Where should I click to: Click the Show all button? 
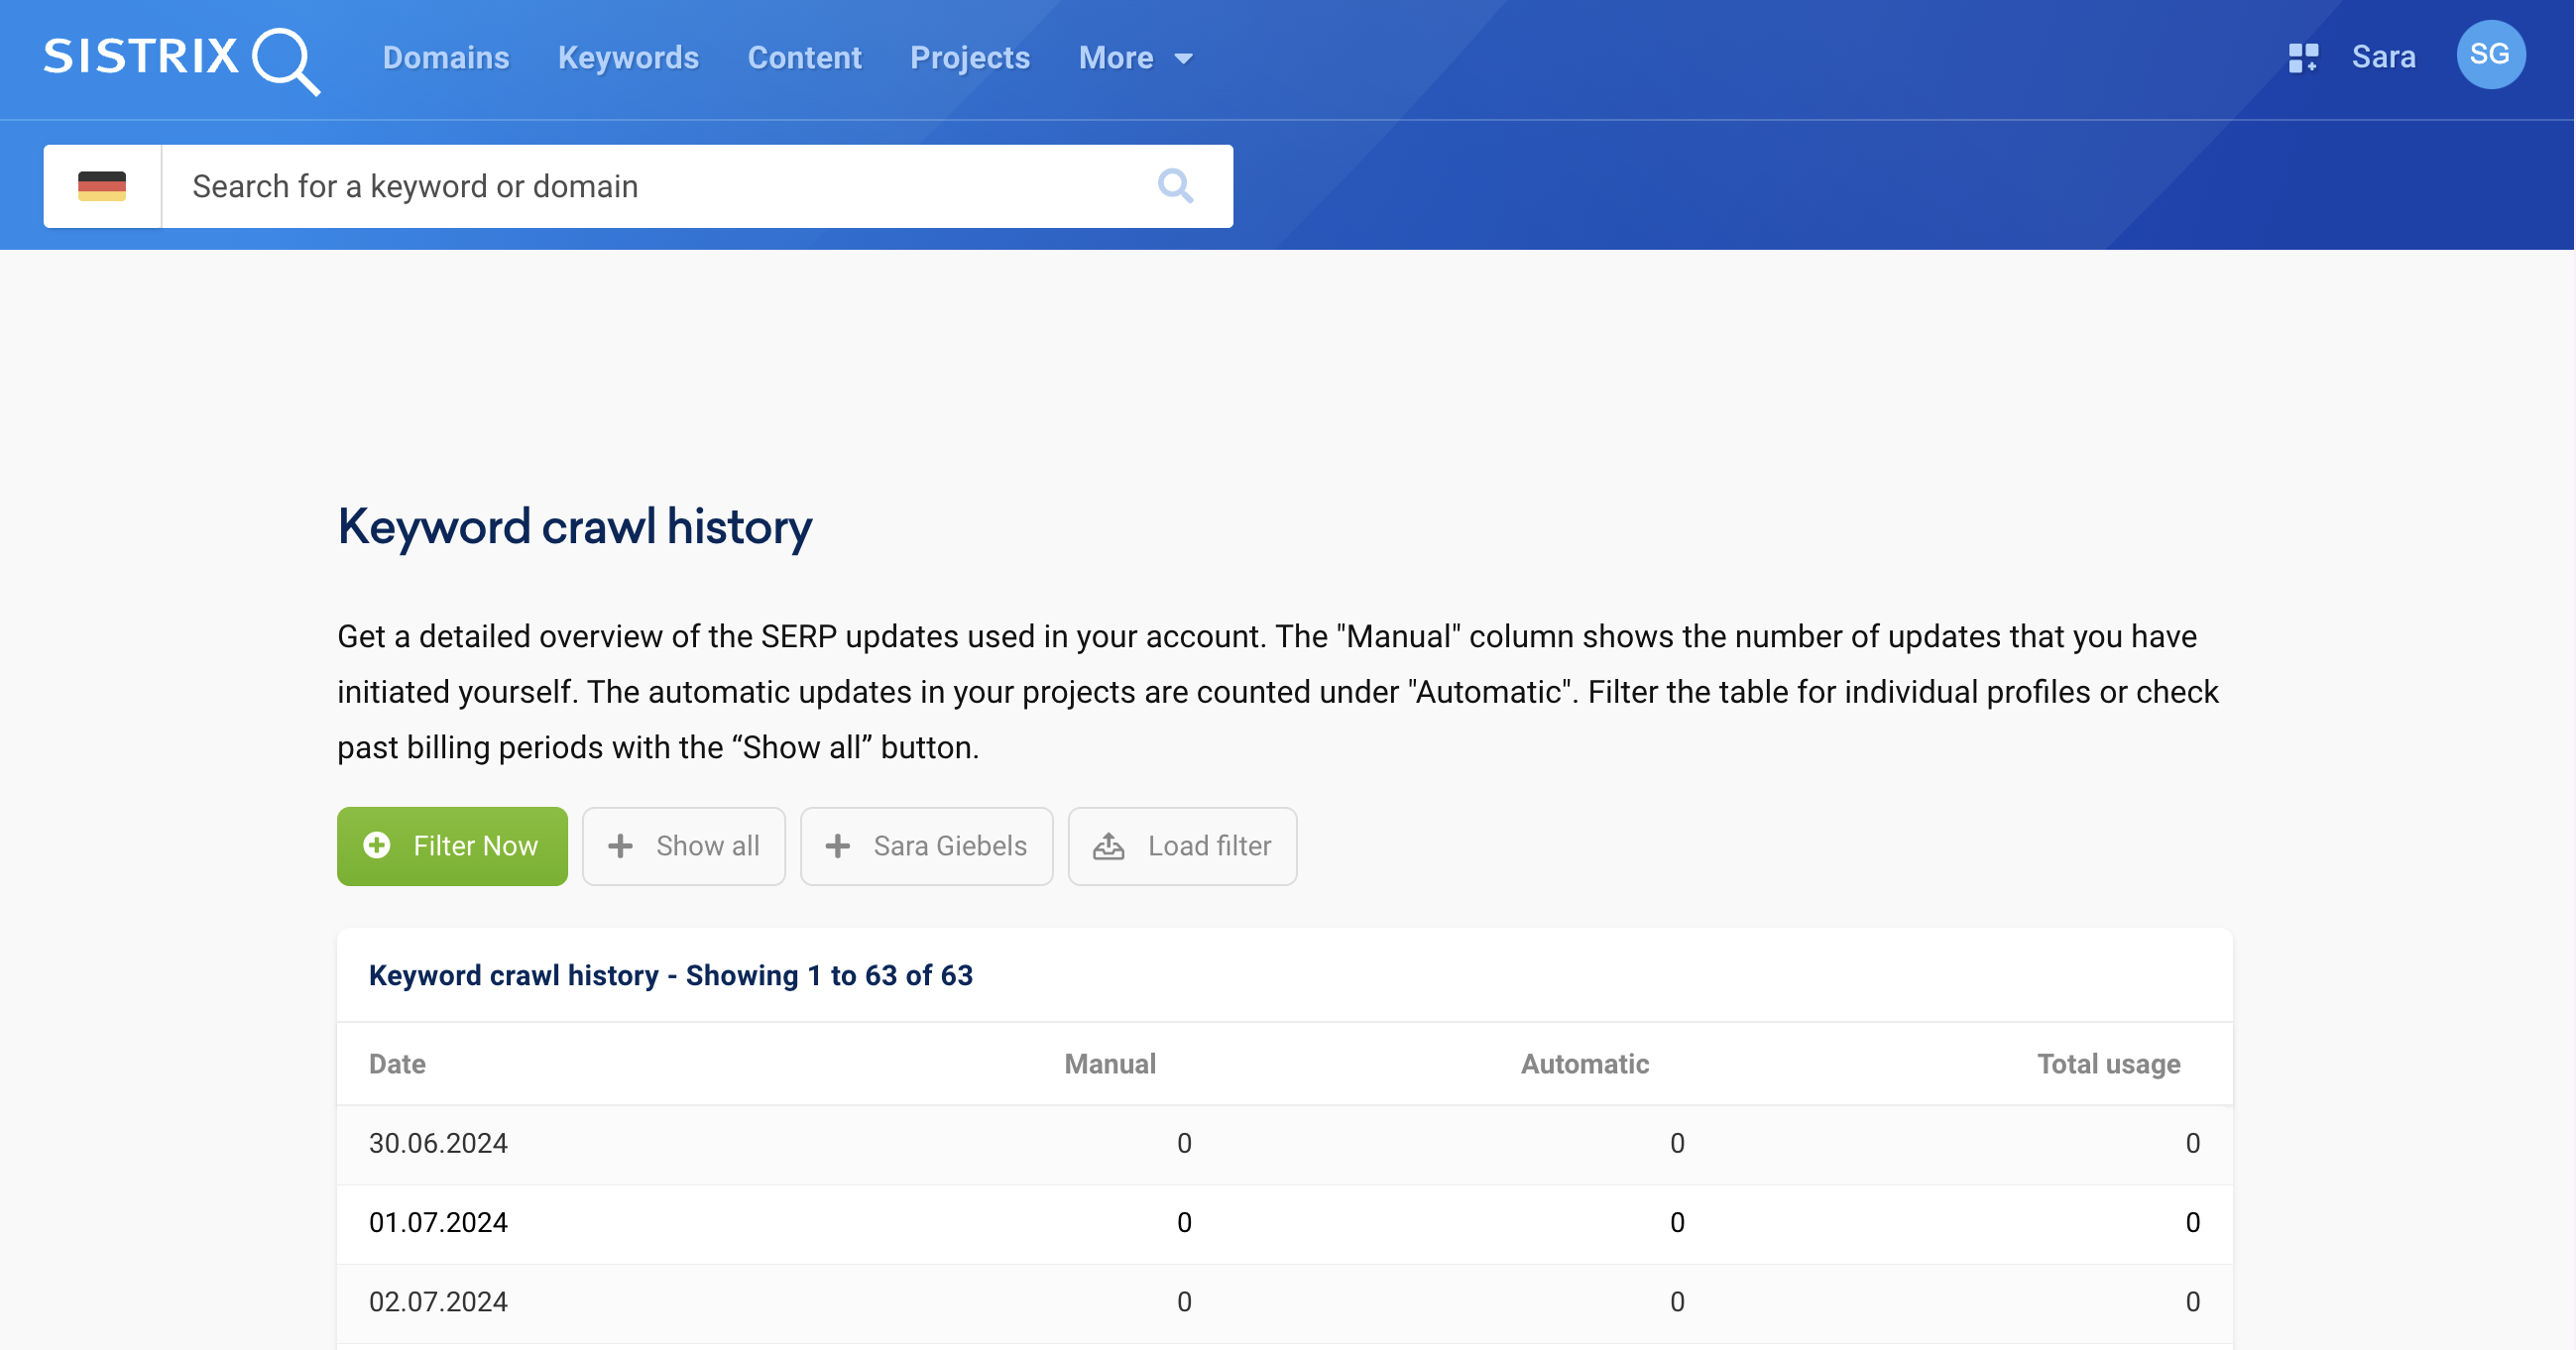click(x=681, y=844)
